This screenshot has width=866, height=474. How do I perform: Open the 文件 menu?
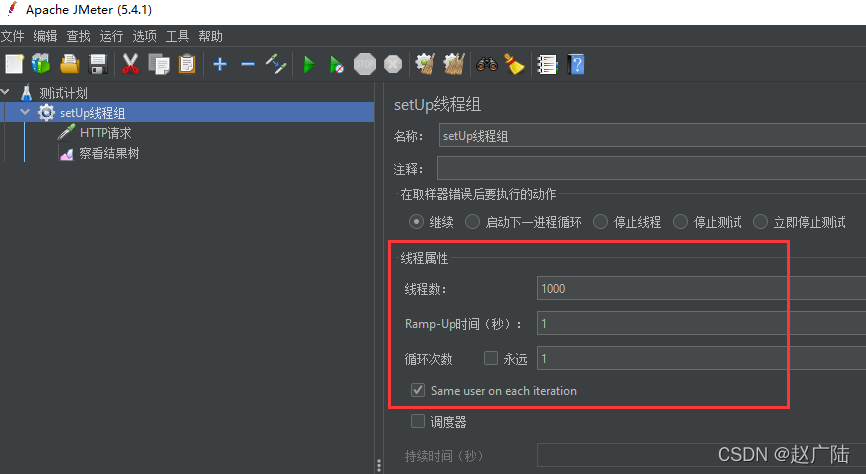pos(13,36)
